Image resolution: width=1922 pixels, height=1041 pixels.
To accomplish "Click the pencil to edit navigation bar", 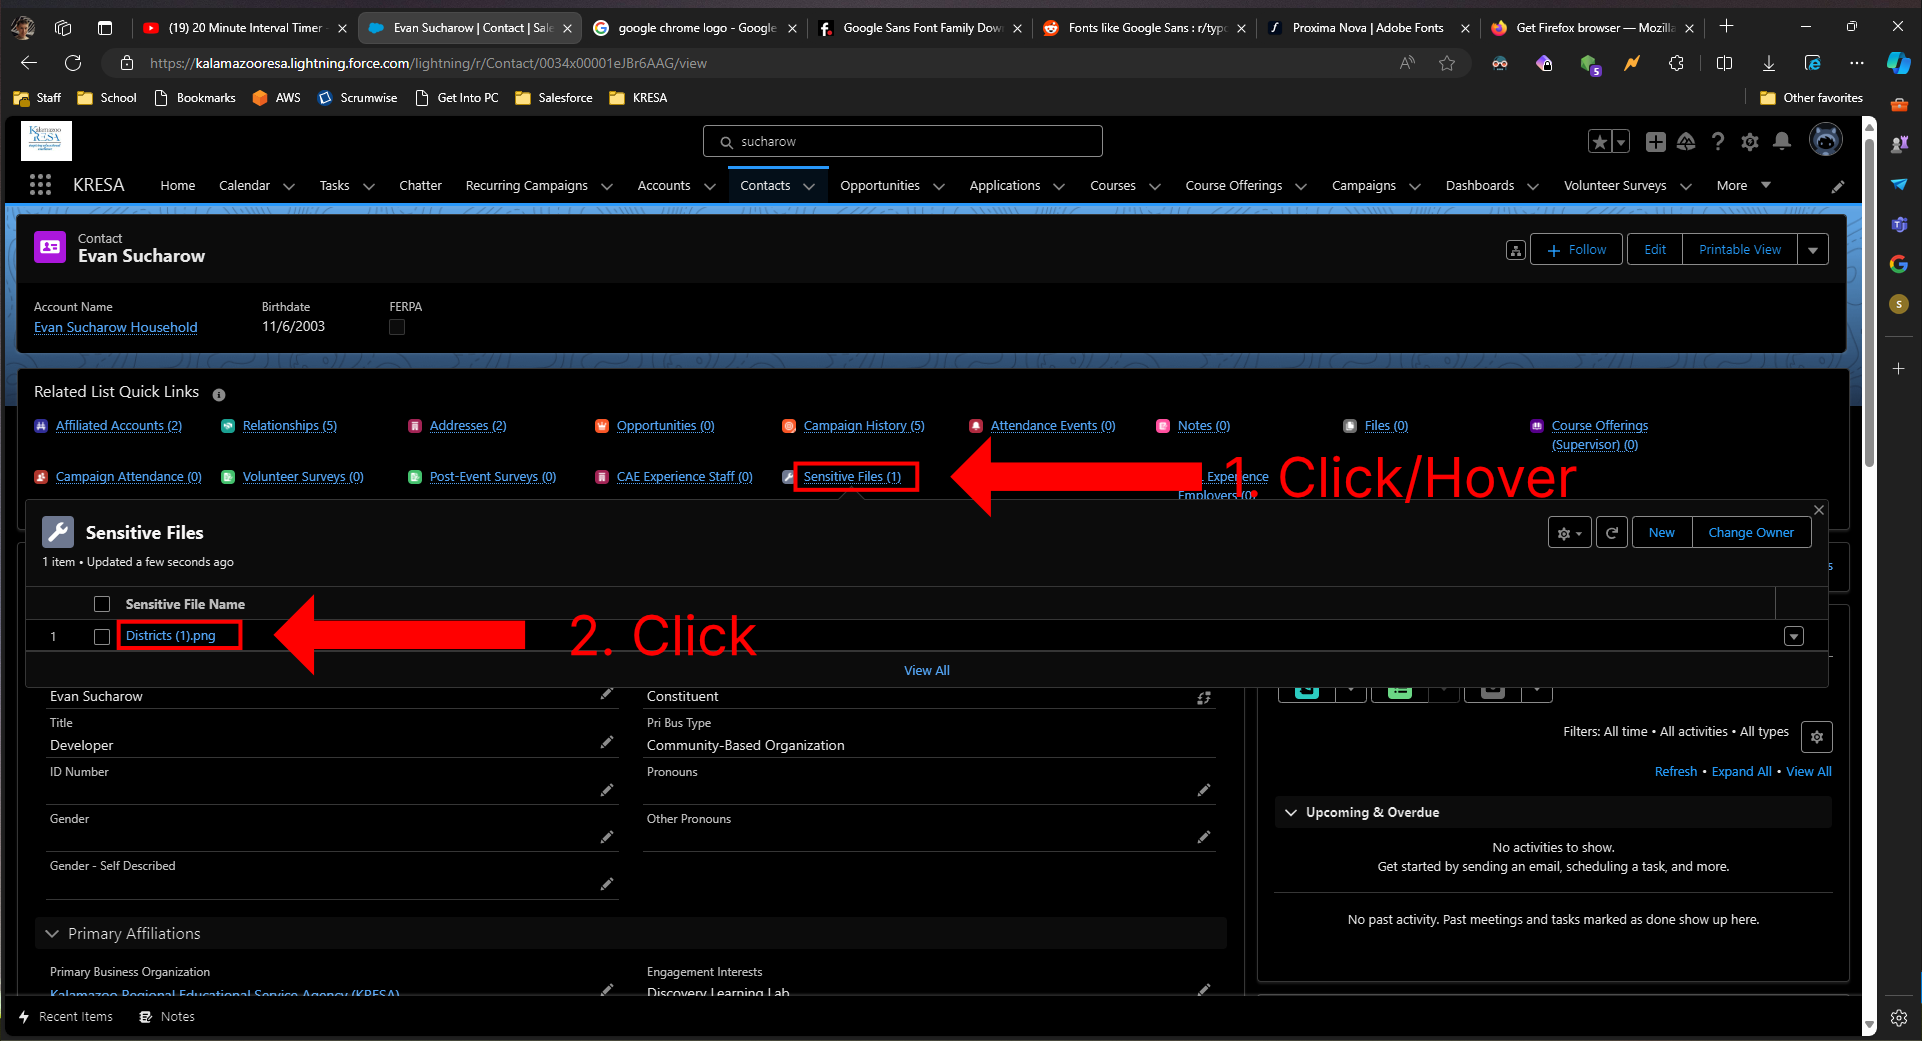I will point(1838,186).
